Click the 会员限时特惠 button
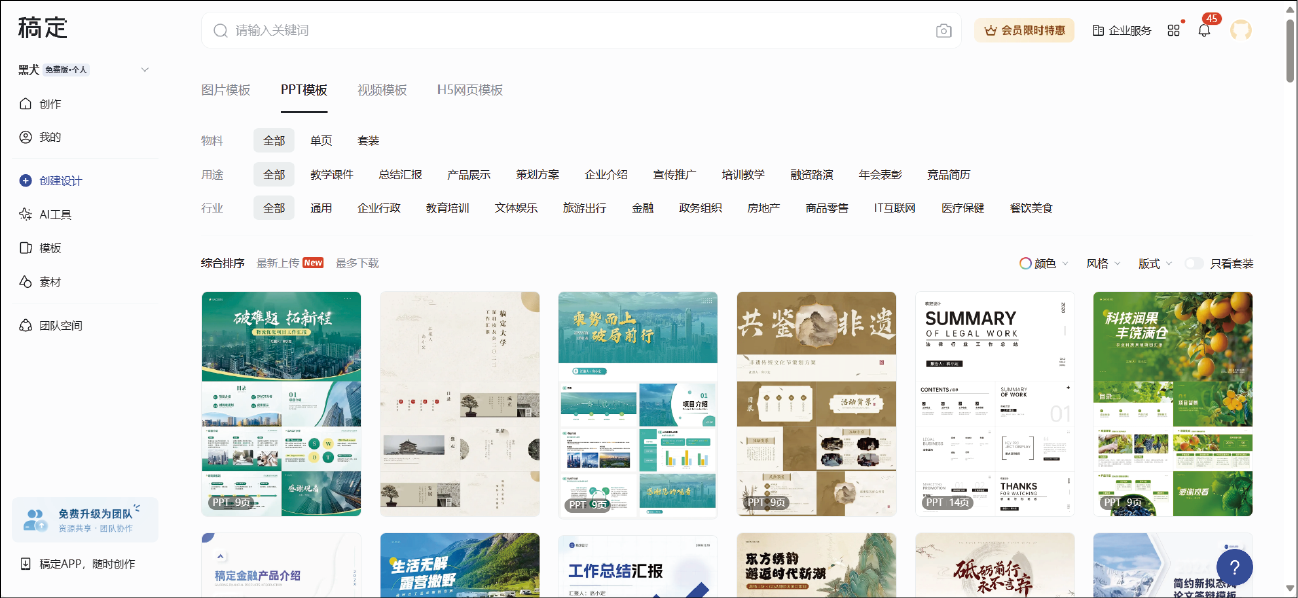Image resolution: width=1298 pixels, height=598 pixels. [1024, 31]
